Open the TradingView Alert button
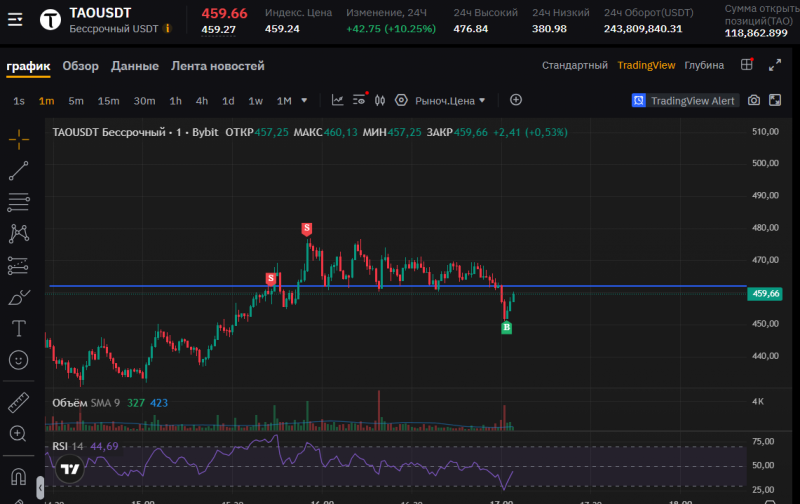 tap(685, 100)
